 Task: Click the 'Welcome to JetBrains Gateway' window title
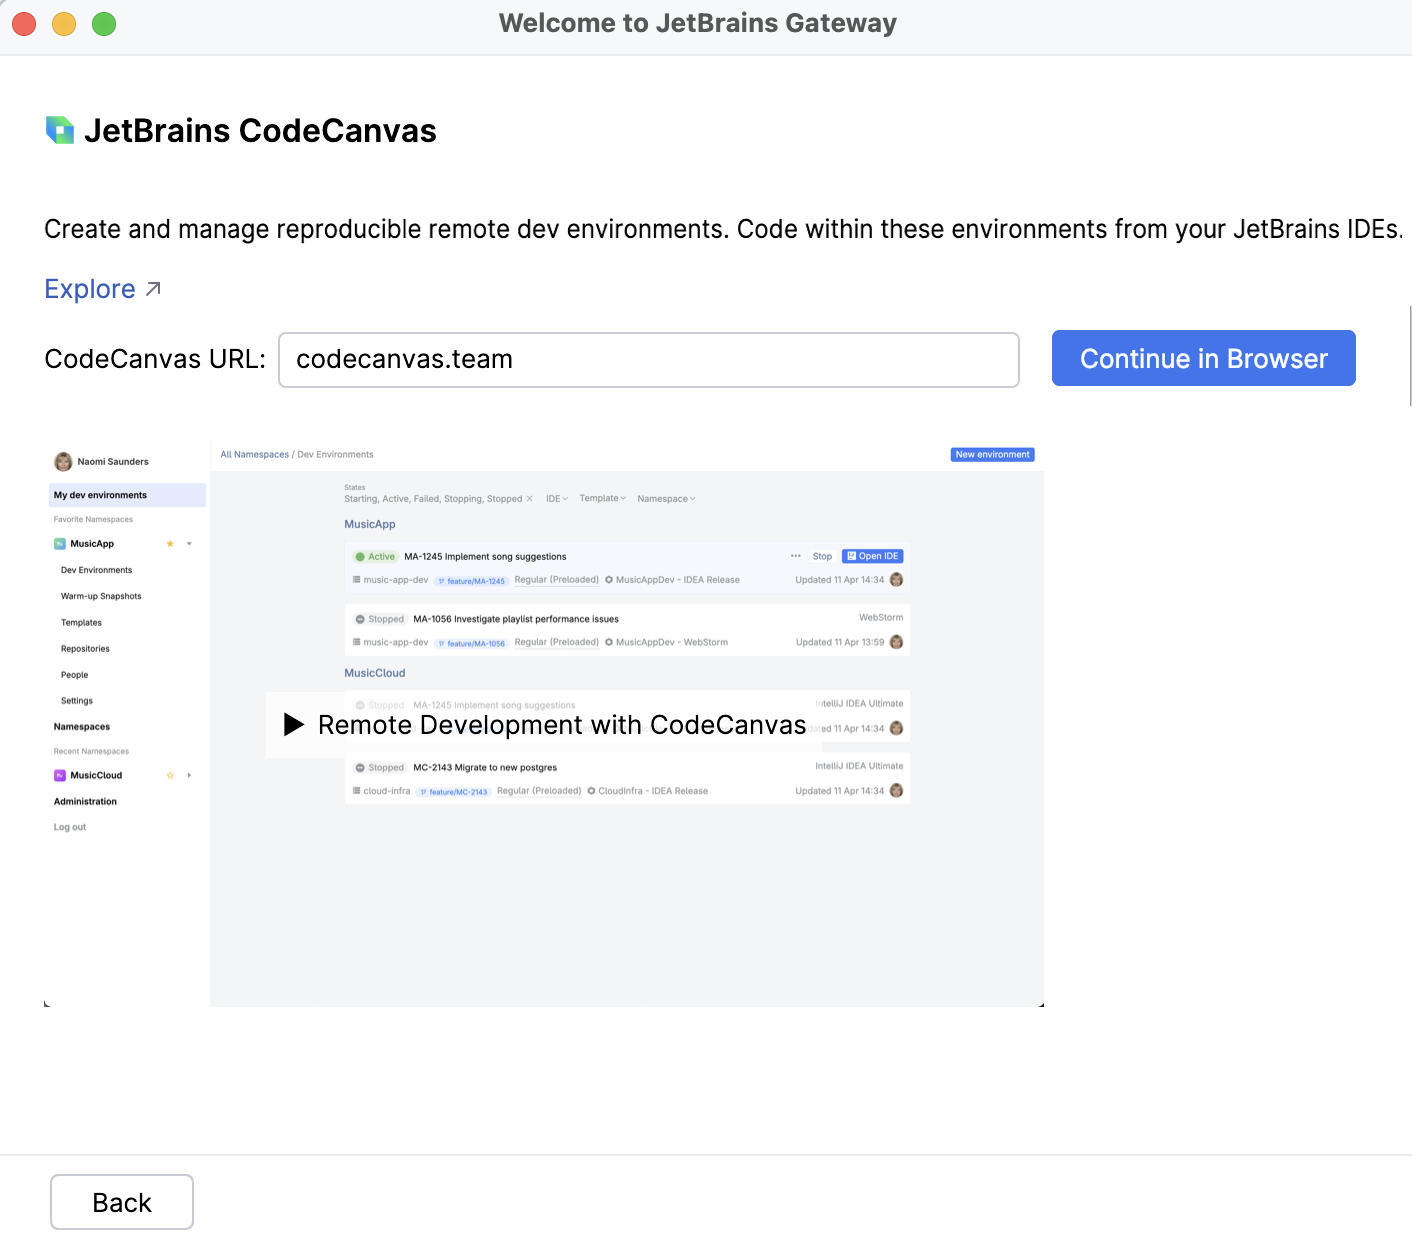tap(698, 23)
